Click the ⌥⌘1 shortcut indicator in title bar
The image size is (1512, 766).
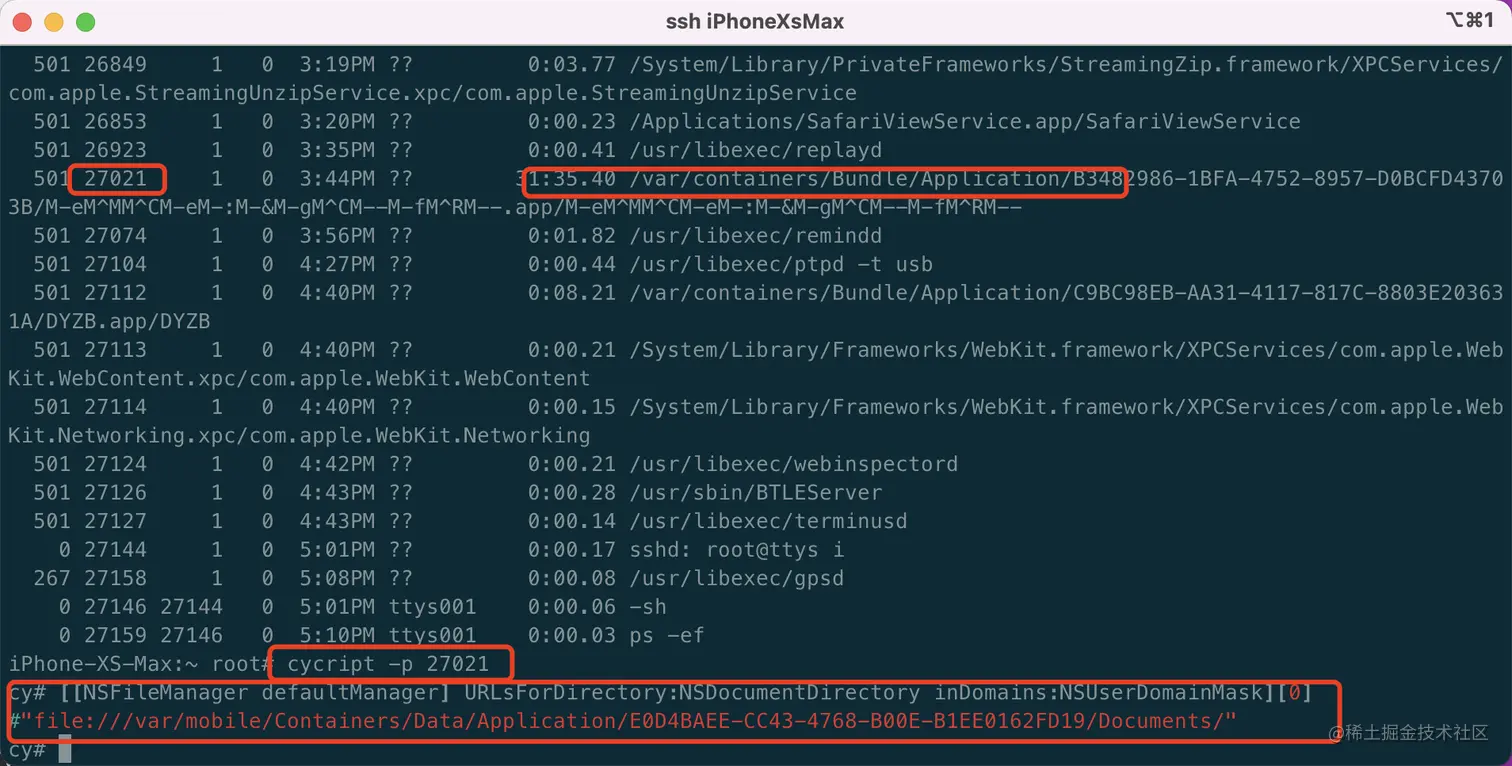[x=1469, y=21]
